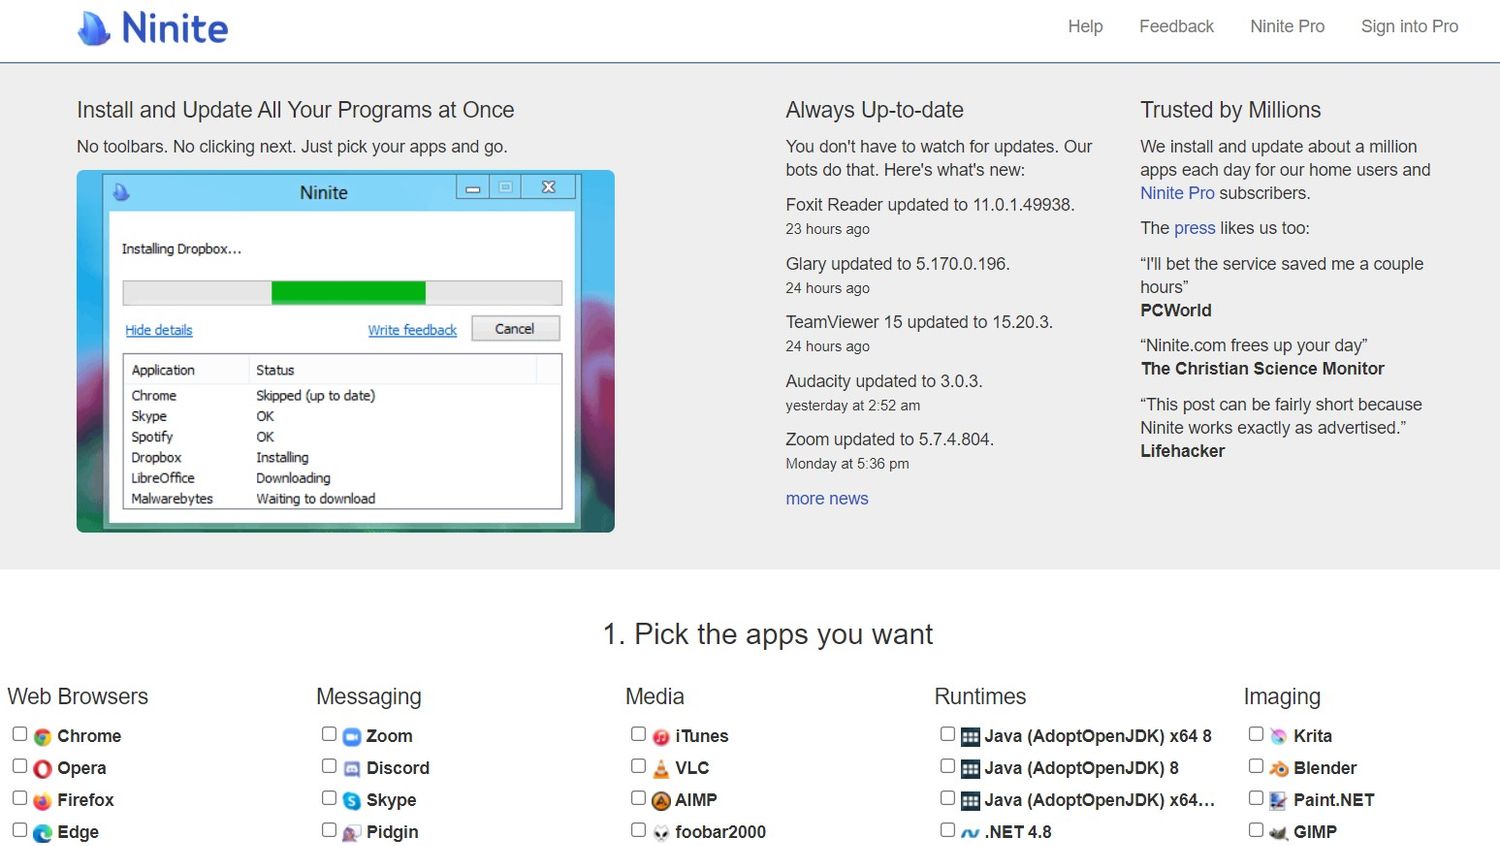
Task: Click the PCWorld attribution text
Action: pyautogui.click(x=1176, y=311)
